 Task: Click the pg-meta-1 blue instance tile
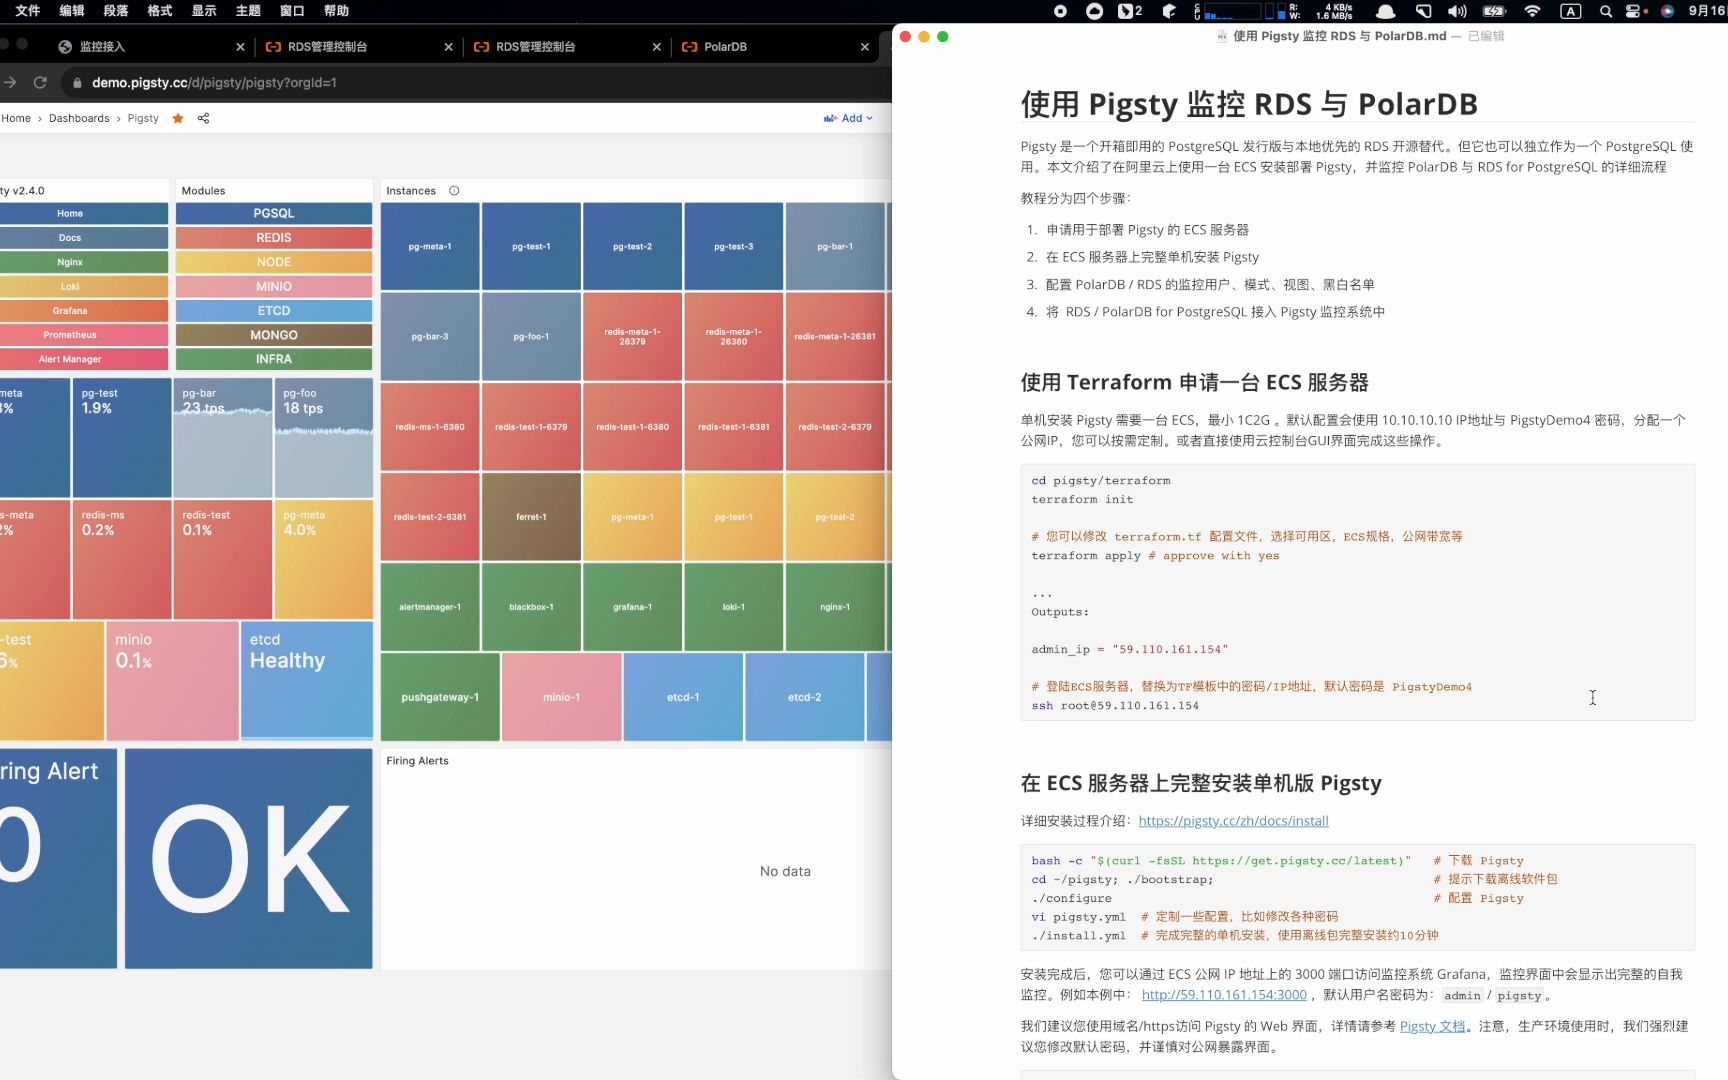[x=430, y=246]
